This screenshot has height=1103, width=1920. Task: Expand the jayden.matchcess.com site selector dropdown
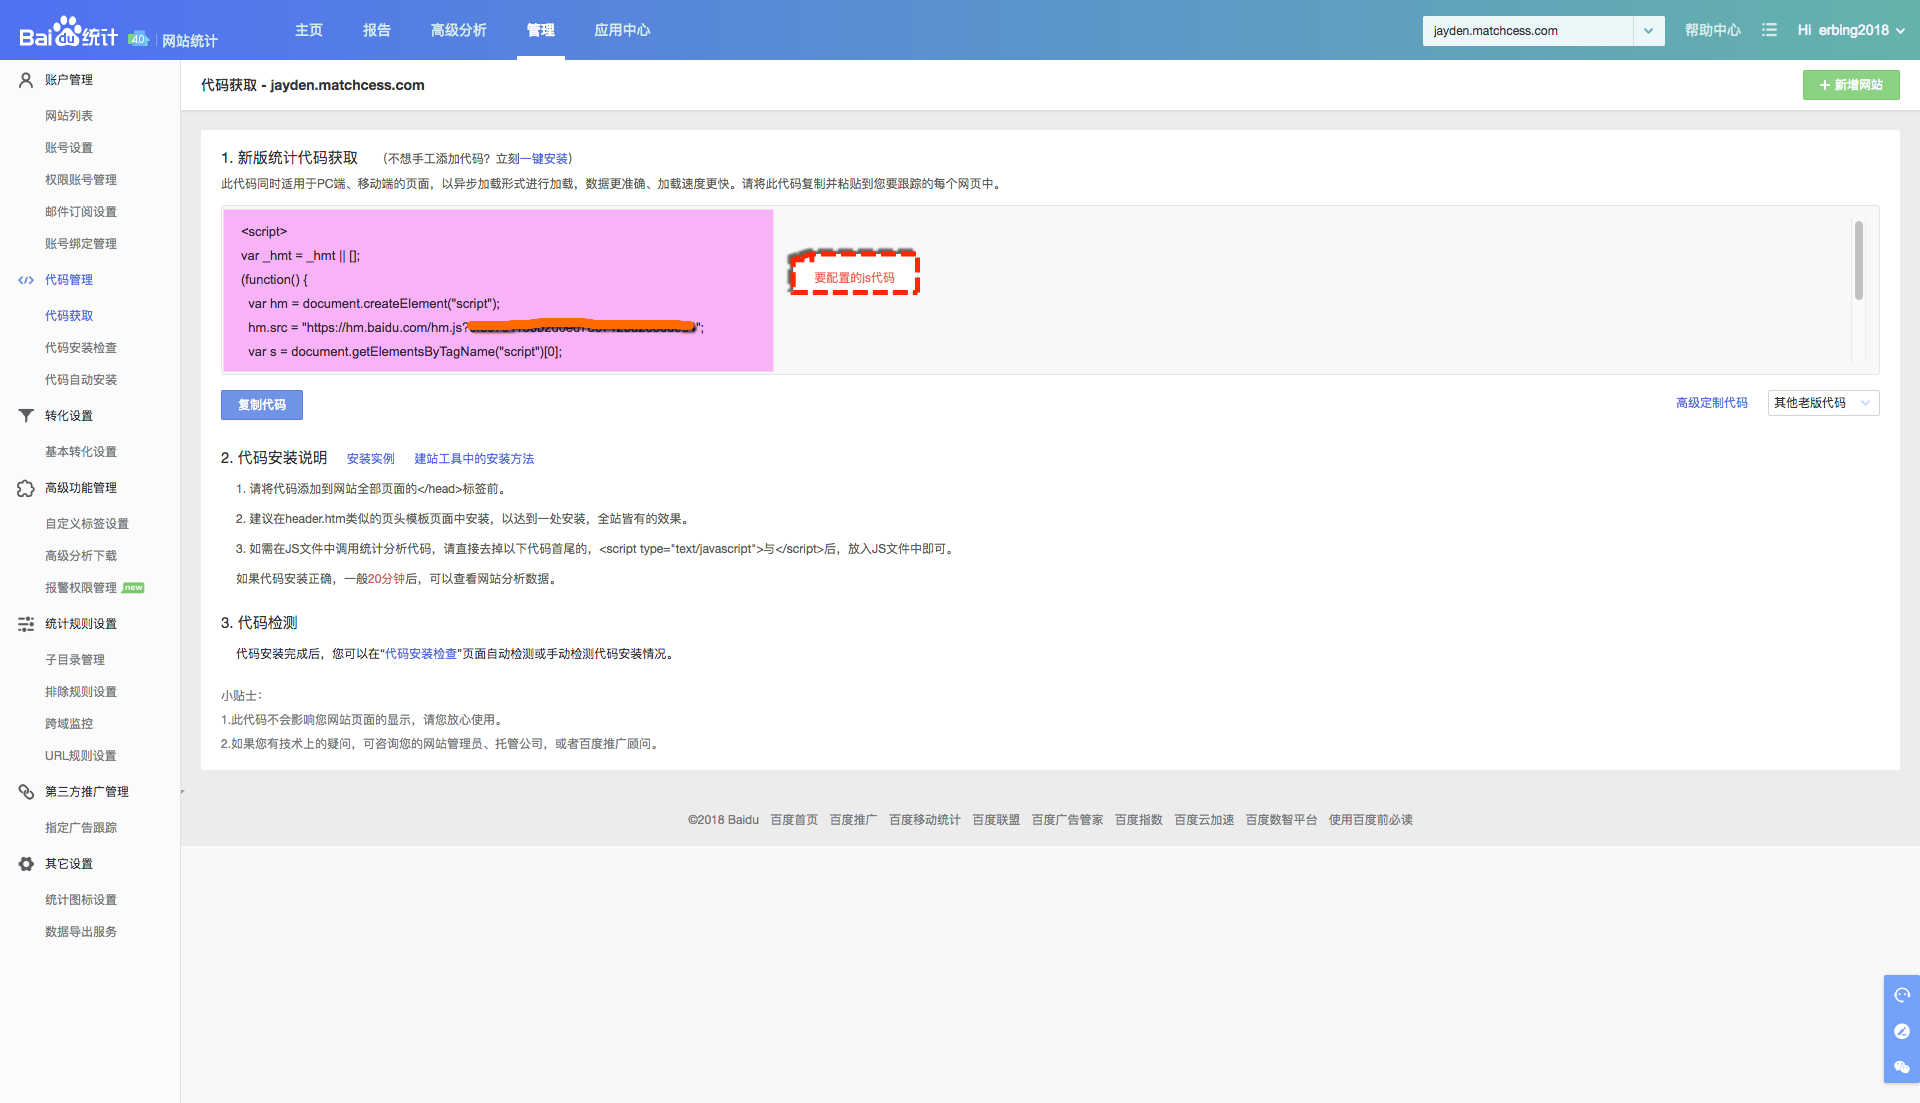click(x=1647, y=31)
